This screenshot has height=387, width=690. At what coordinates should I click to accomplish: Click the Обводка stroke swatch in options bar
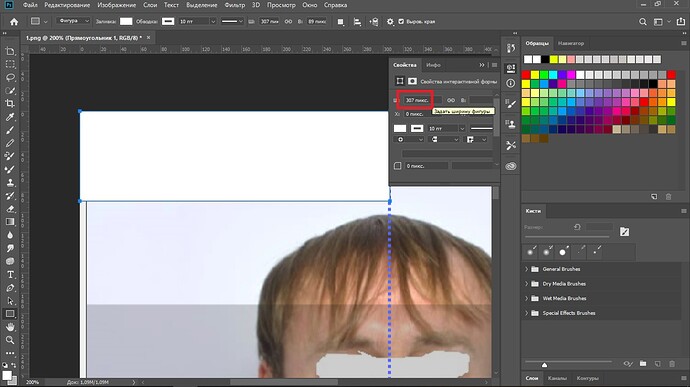click(168, 21)
